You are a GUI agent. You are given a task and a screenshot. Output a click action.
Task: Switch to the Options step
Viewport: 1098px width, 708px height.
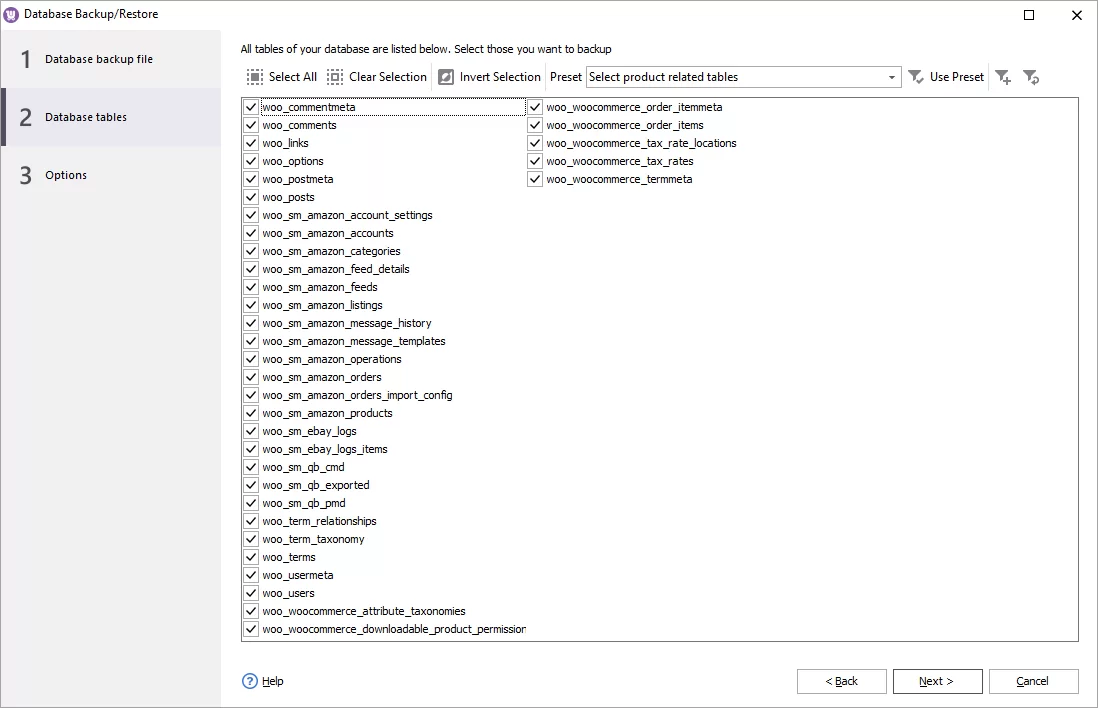coord(66,174)
